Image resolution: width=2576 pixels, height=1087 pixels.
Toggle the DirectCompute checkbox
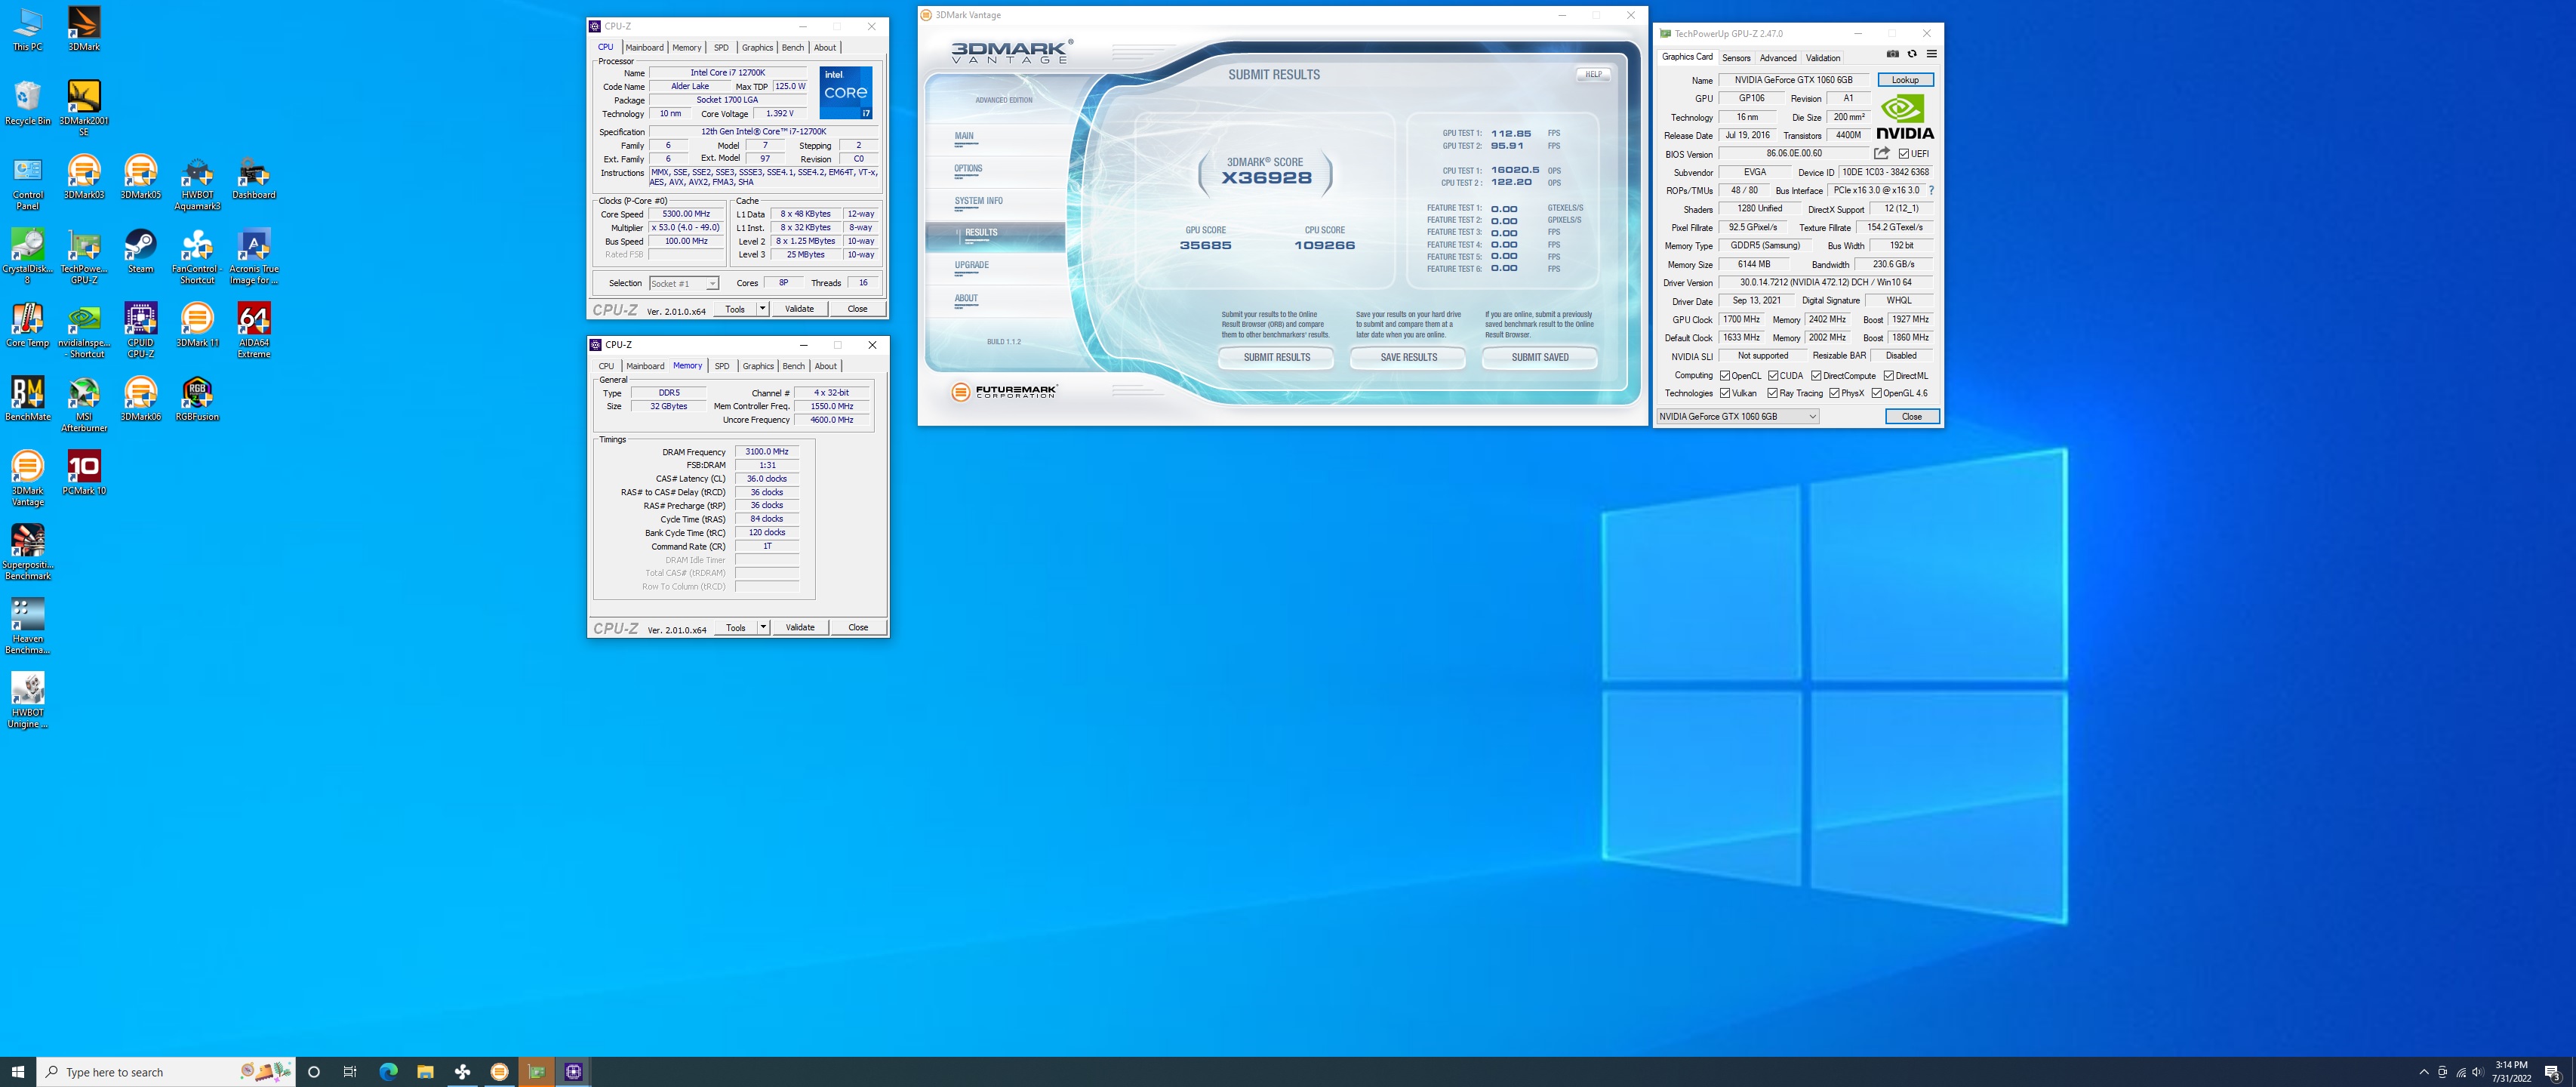coord(1816,376)
